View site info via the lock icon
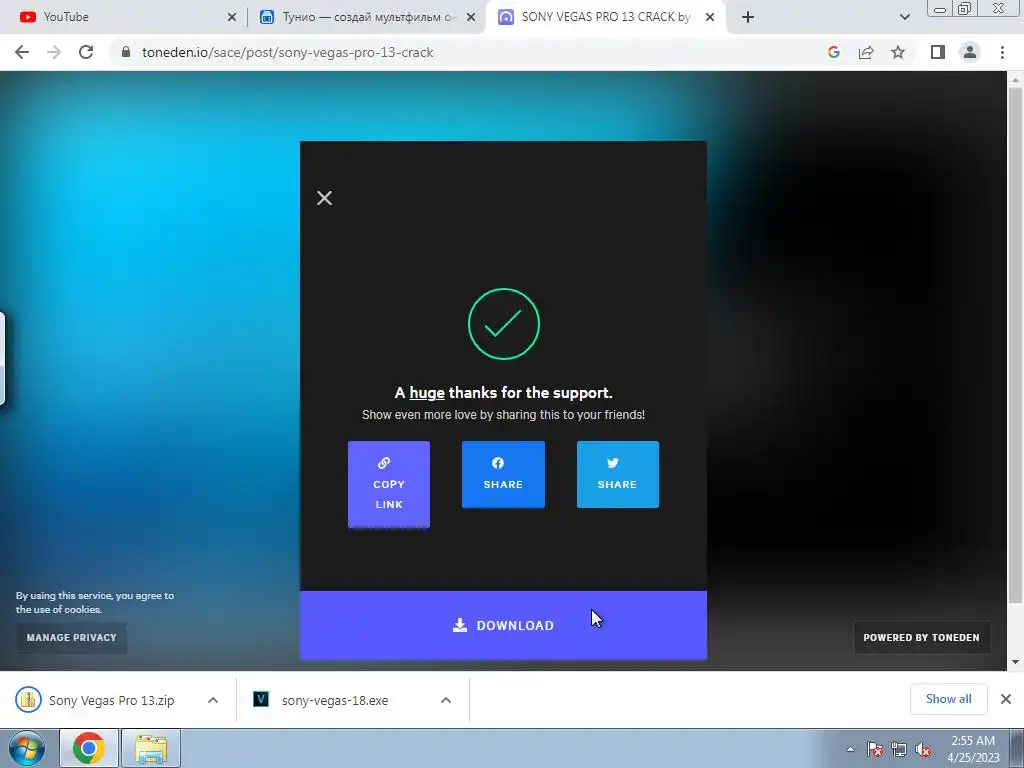 tap(126, 52)
